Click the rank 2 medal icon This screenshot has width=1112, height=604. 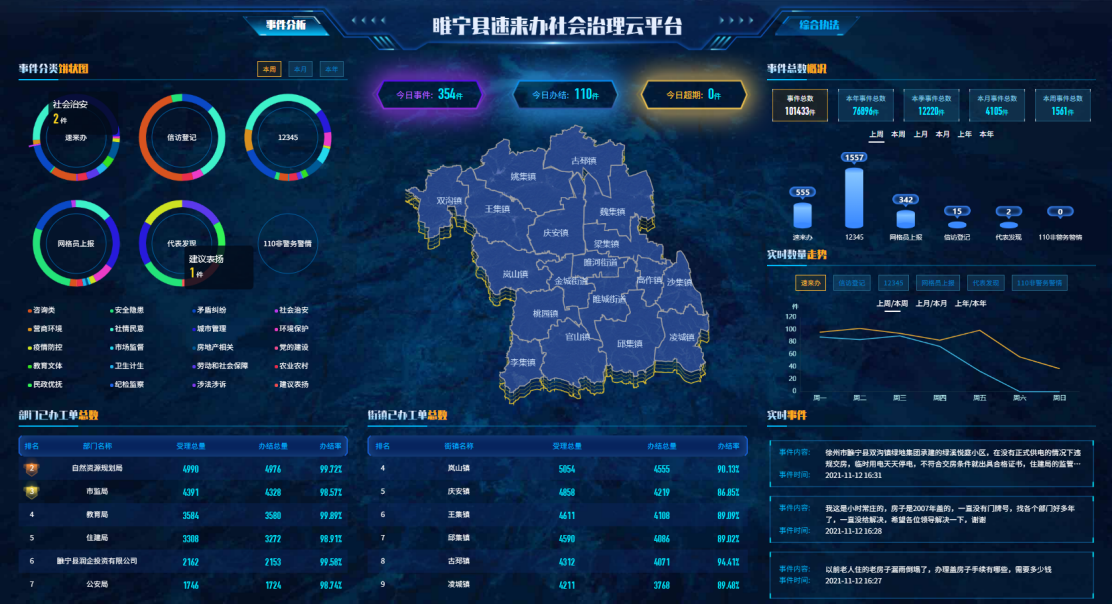coord(32,468)
